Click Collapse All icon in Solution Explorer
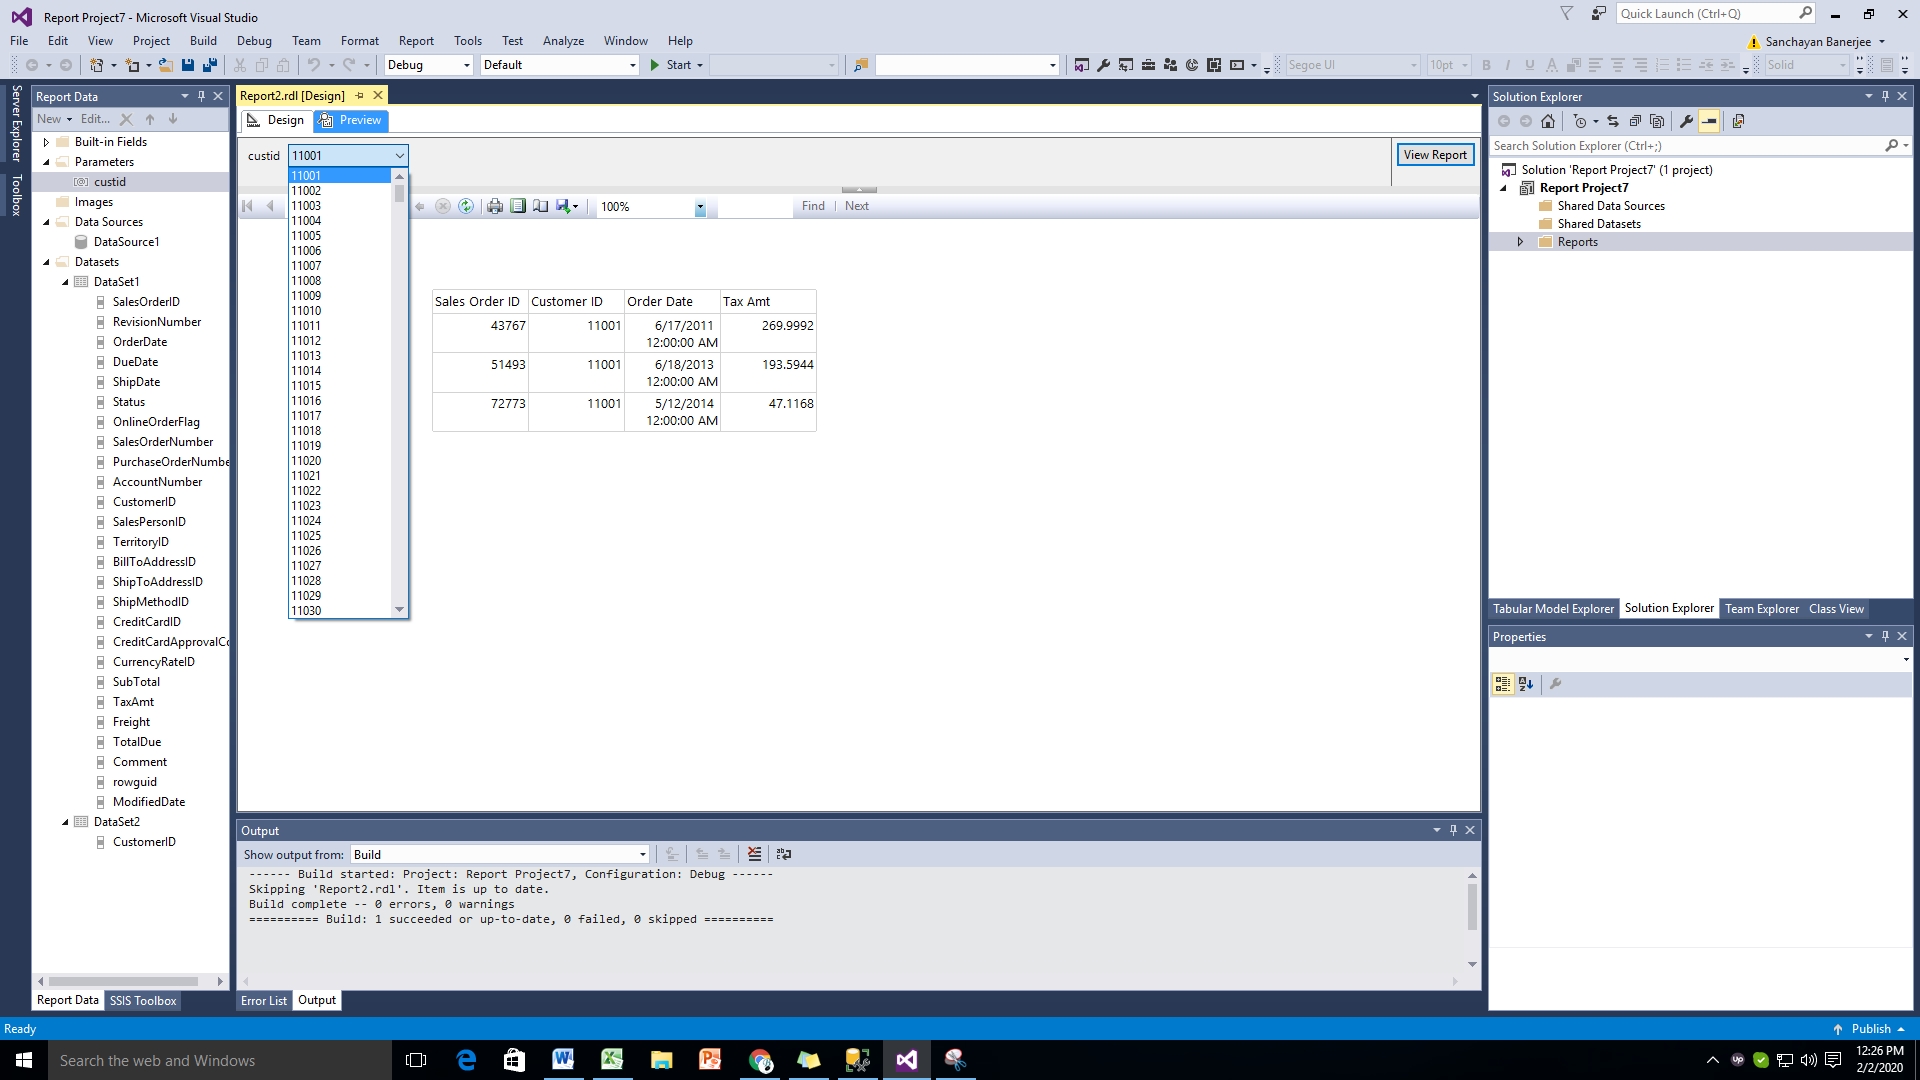Image resolution: width=1920 pixels, height=1080 pixels. click(1635, 121)
